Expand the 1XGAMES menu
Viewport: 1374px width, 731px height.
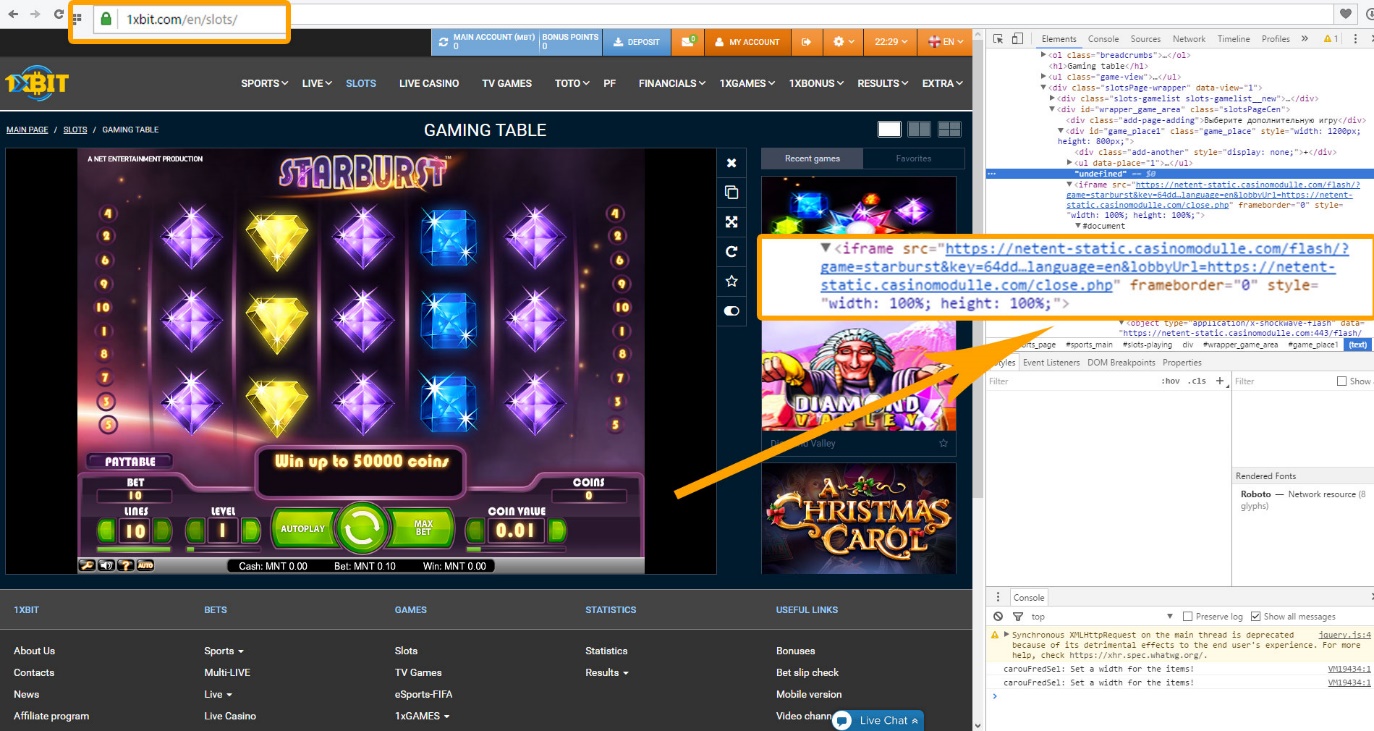[x=747, y=83]
